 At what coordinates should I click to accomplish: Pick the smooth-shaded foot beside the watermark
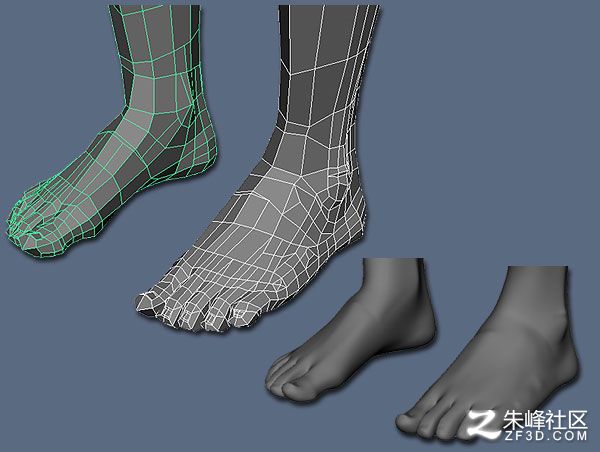tap(488, 352)
